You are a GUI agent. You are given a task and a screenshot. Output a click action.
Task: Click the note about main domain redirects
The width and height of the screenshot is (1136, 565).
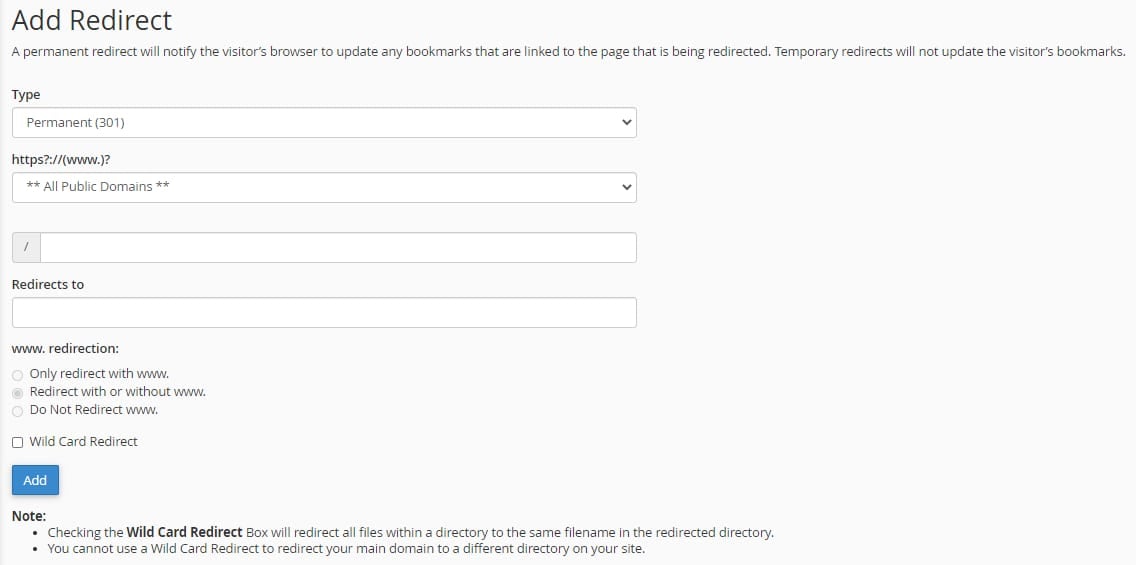click(345, 549)
